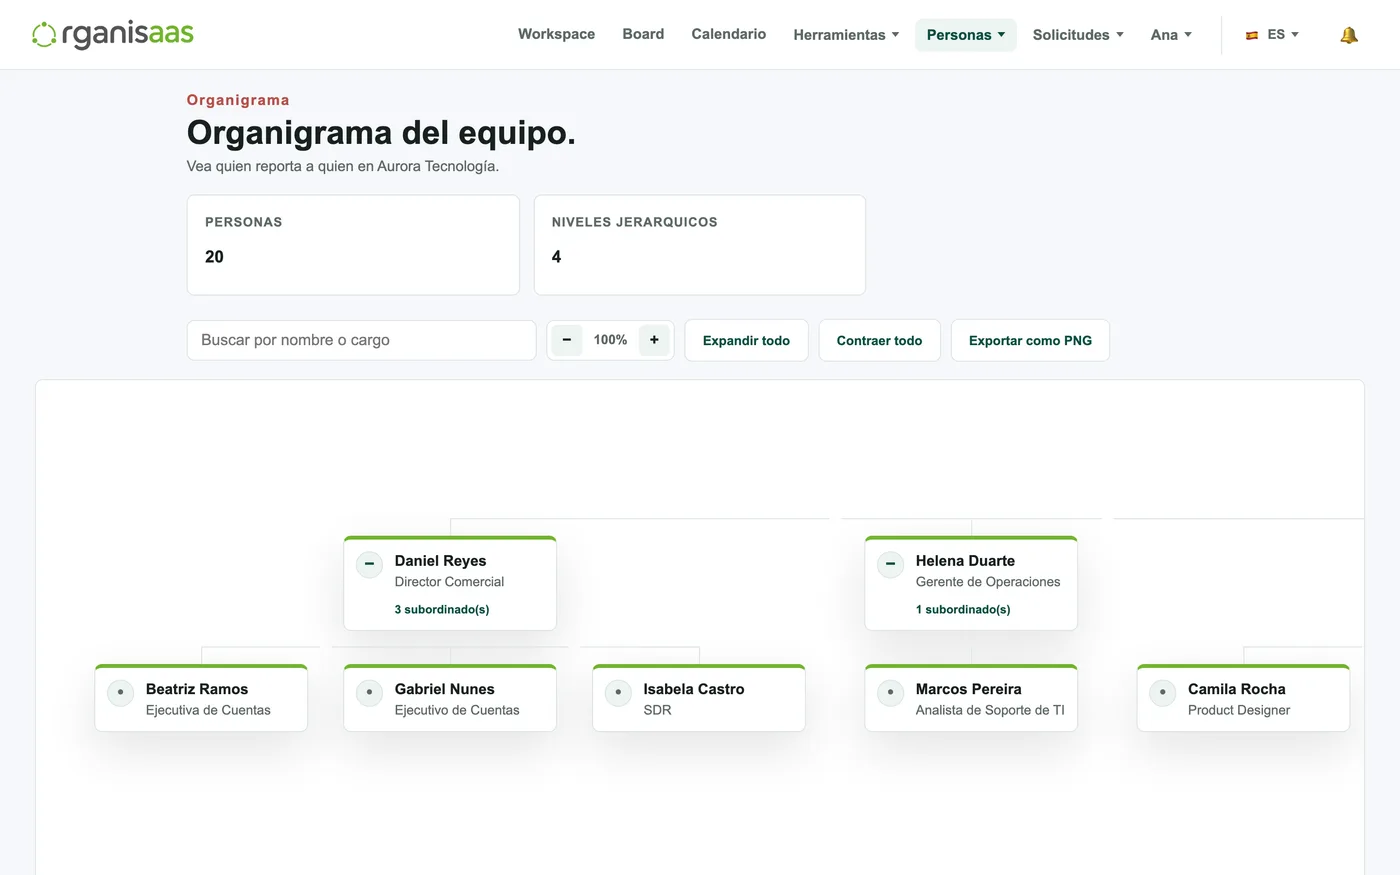
Task: Click the 1 subordinado(s) label
Action: point(963,609)
